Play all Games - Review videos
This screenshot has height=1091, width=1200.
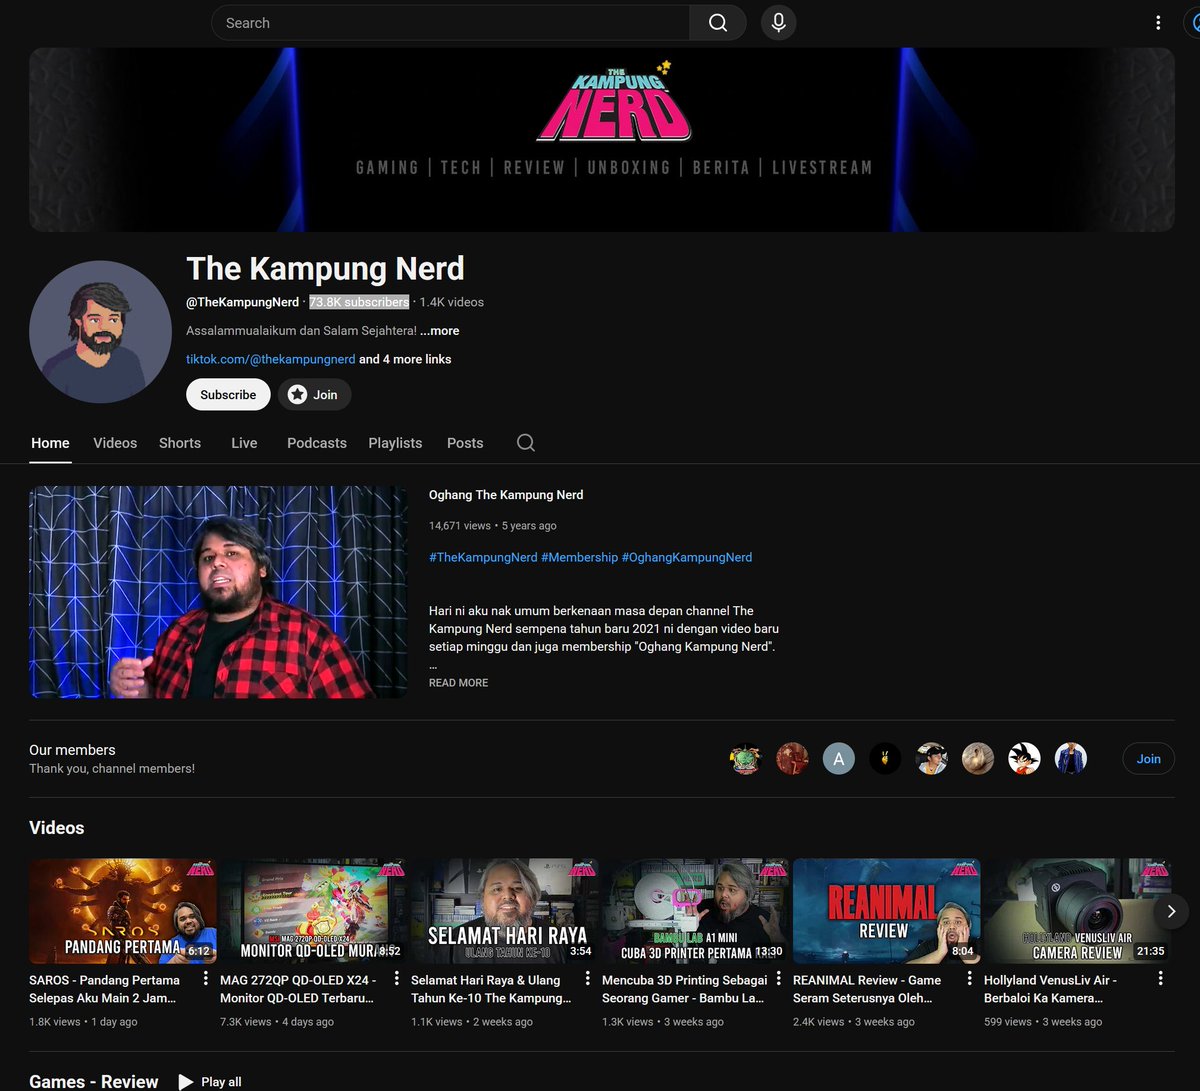(x=210, y=1082)
